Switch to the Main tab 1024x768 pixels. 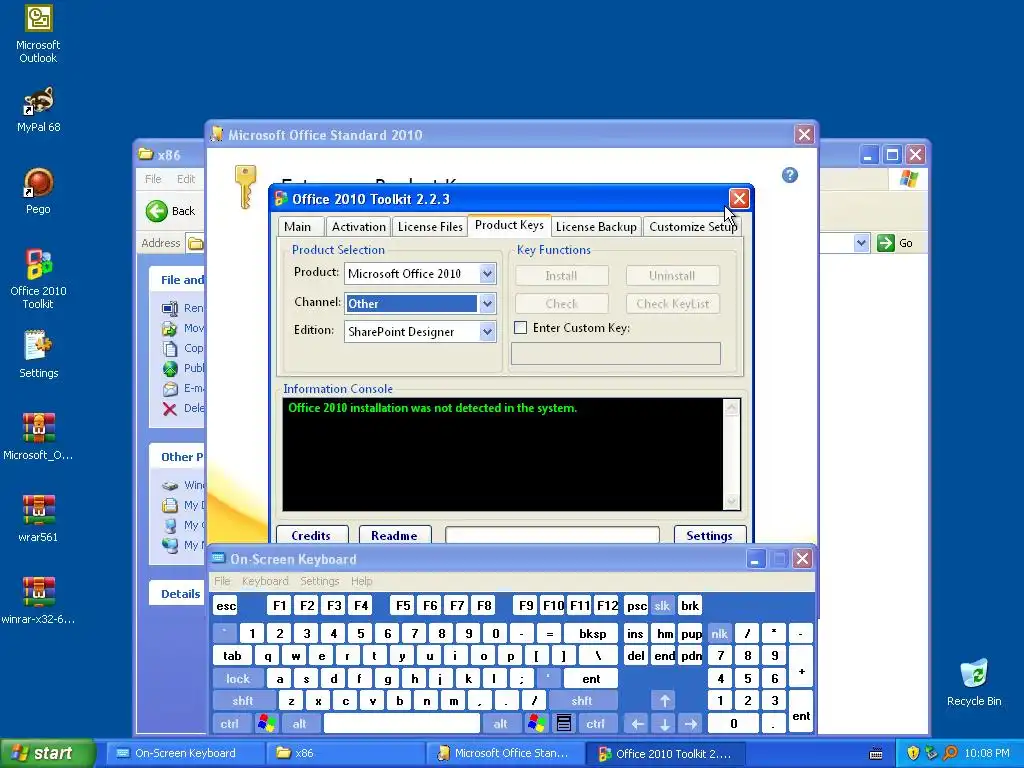point(298,227)
